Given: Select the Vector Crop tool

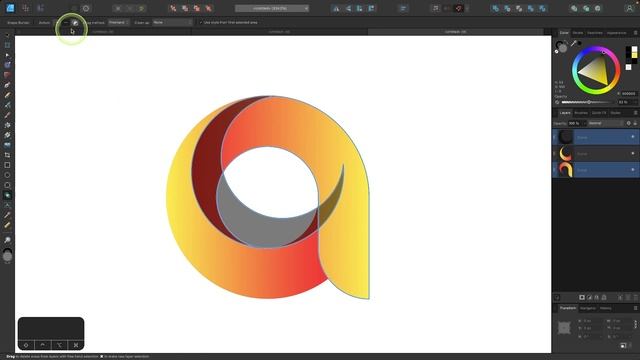Looking at the screenshot, I should (7, 155).
